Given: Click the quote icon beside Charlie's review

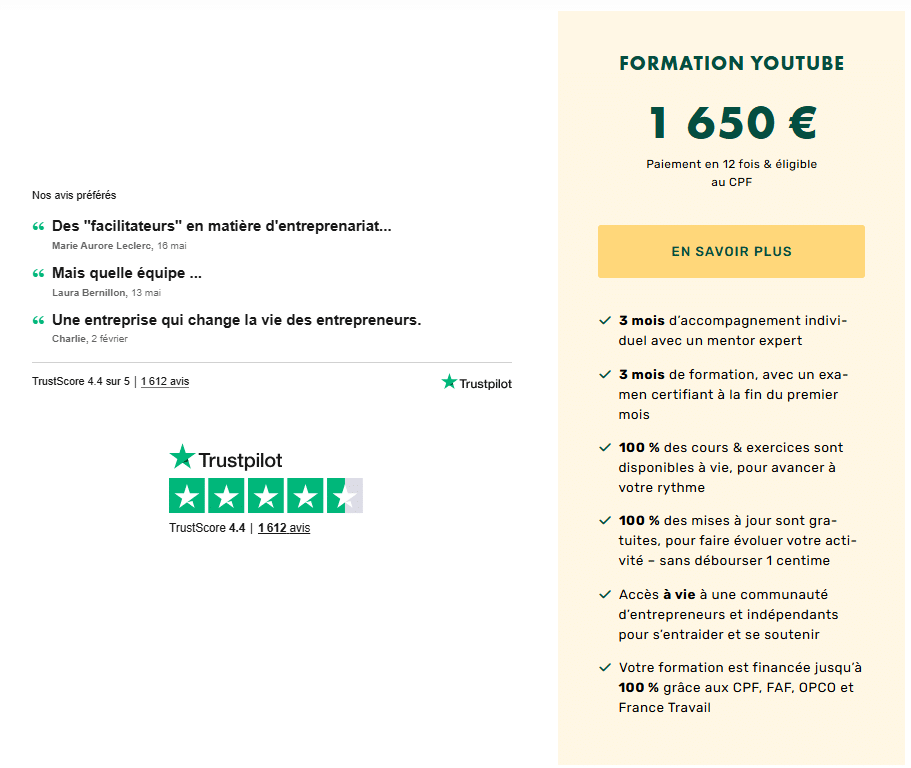Looking at the screenshot, I should [38, 320].
